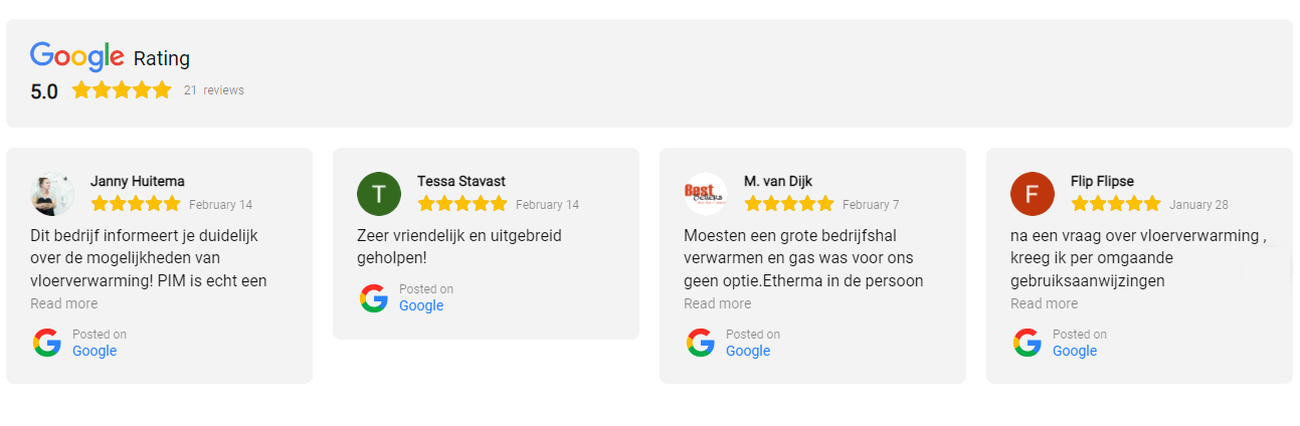Expand M. van Dijk's review with Read more
Screen dimensions: 1300x426
(x=717, y=304)
